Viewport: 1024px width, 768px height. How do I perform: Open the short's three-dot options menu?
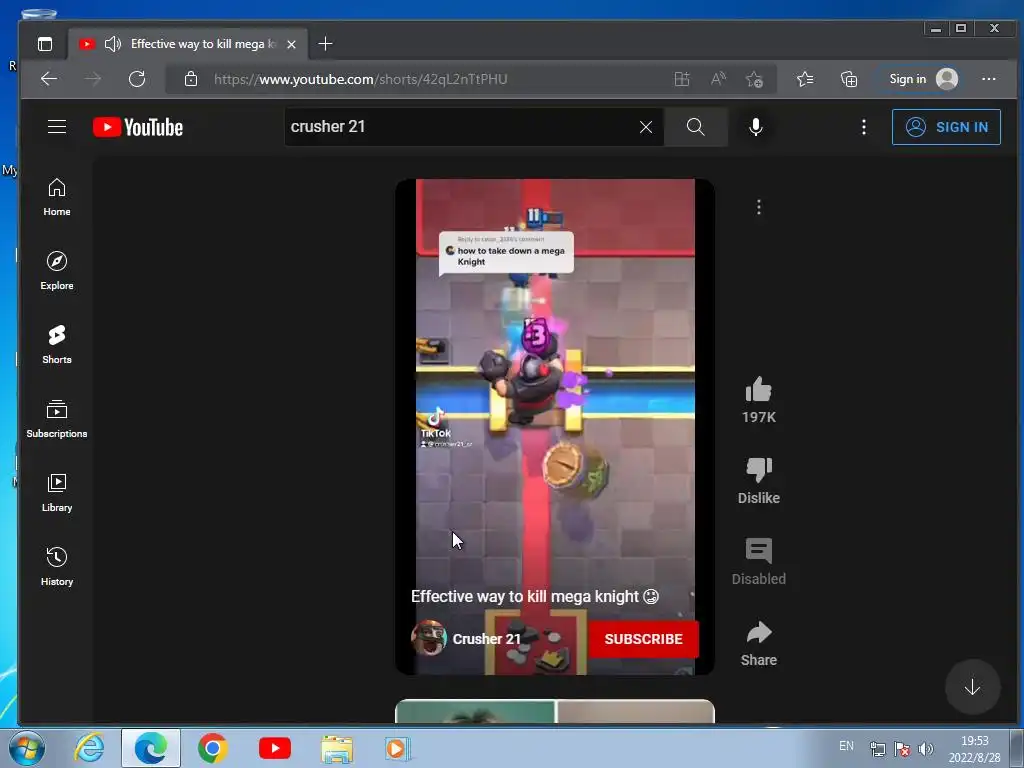[x=758, y=207]
